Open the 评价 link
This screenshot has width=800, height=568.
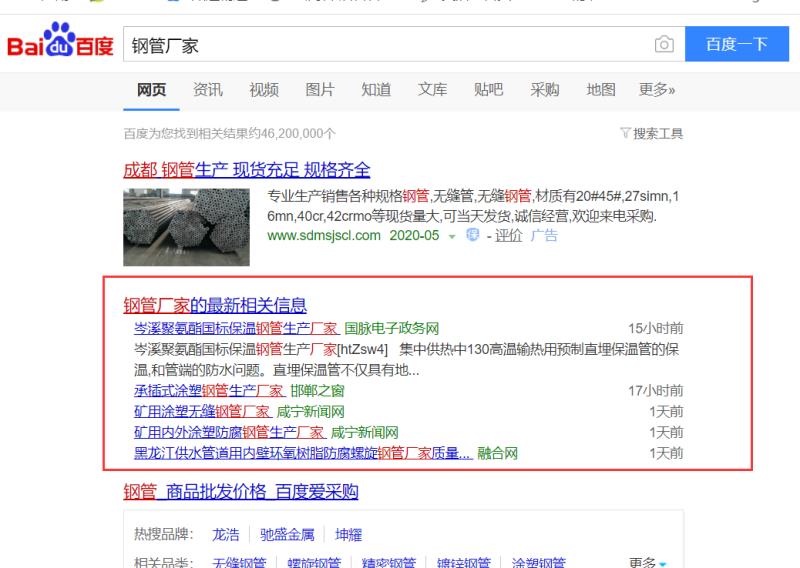click(x=509, y=235)
